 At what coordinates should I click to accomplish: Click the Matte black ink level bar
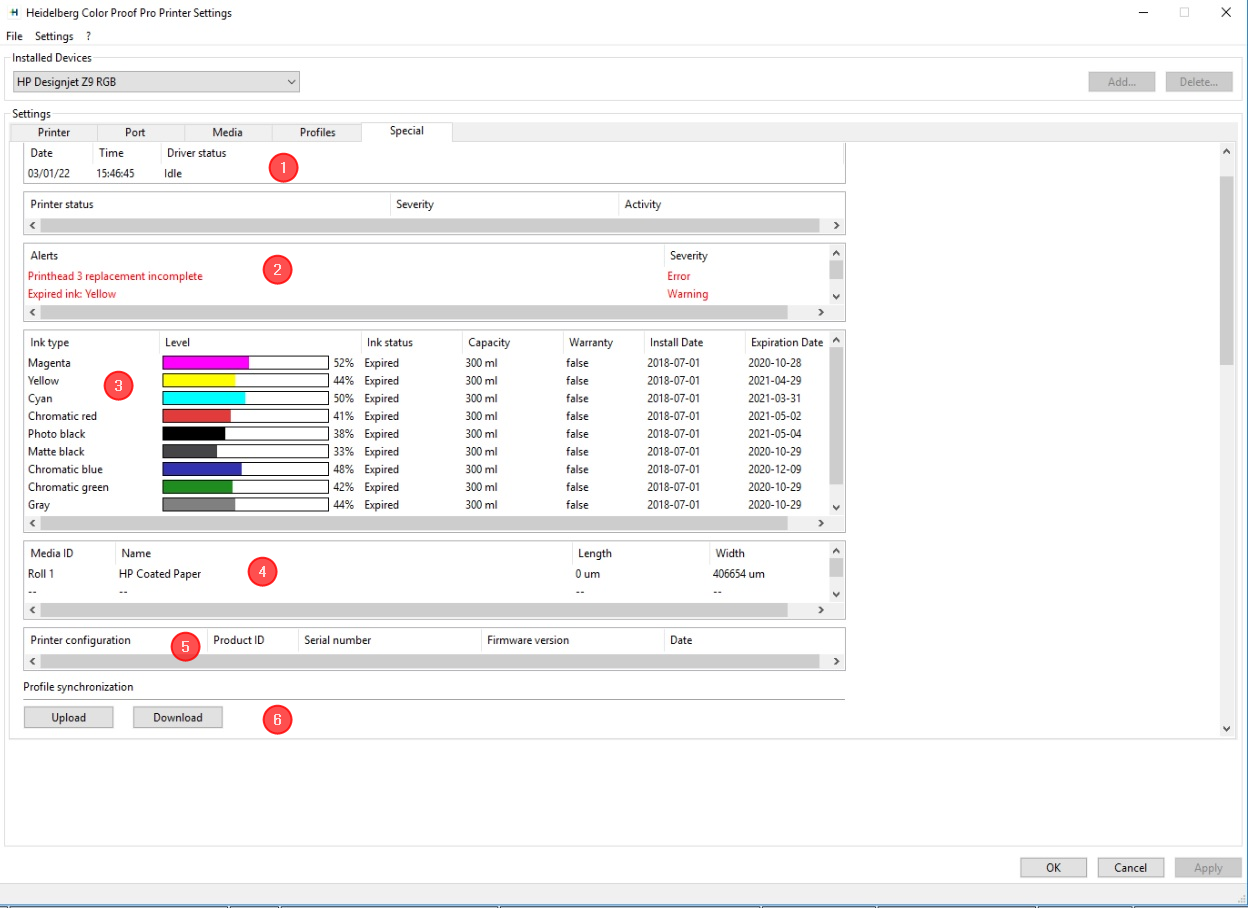tap(245, 452)
